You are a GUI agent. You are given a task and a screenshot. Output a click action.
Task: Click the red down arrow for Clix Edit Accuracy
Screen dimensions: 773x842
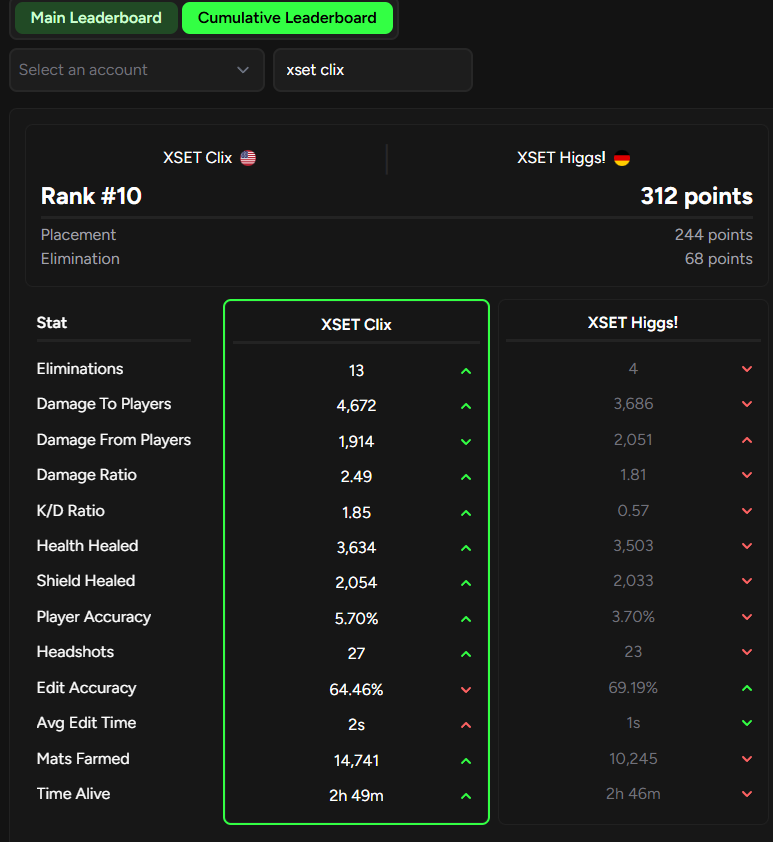466,690
